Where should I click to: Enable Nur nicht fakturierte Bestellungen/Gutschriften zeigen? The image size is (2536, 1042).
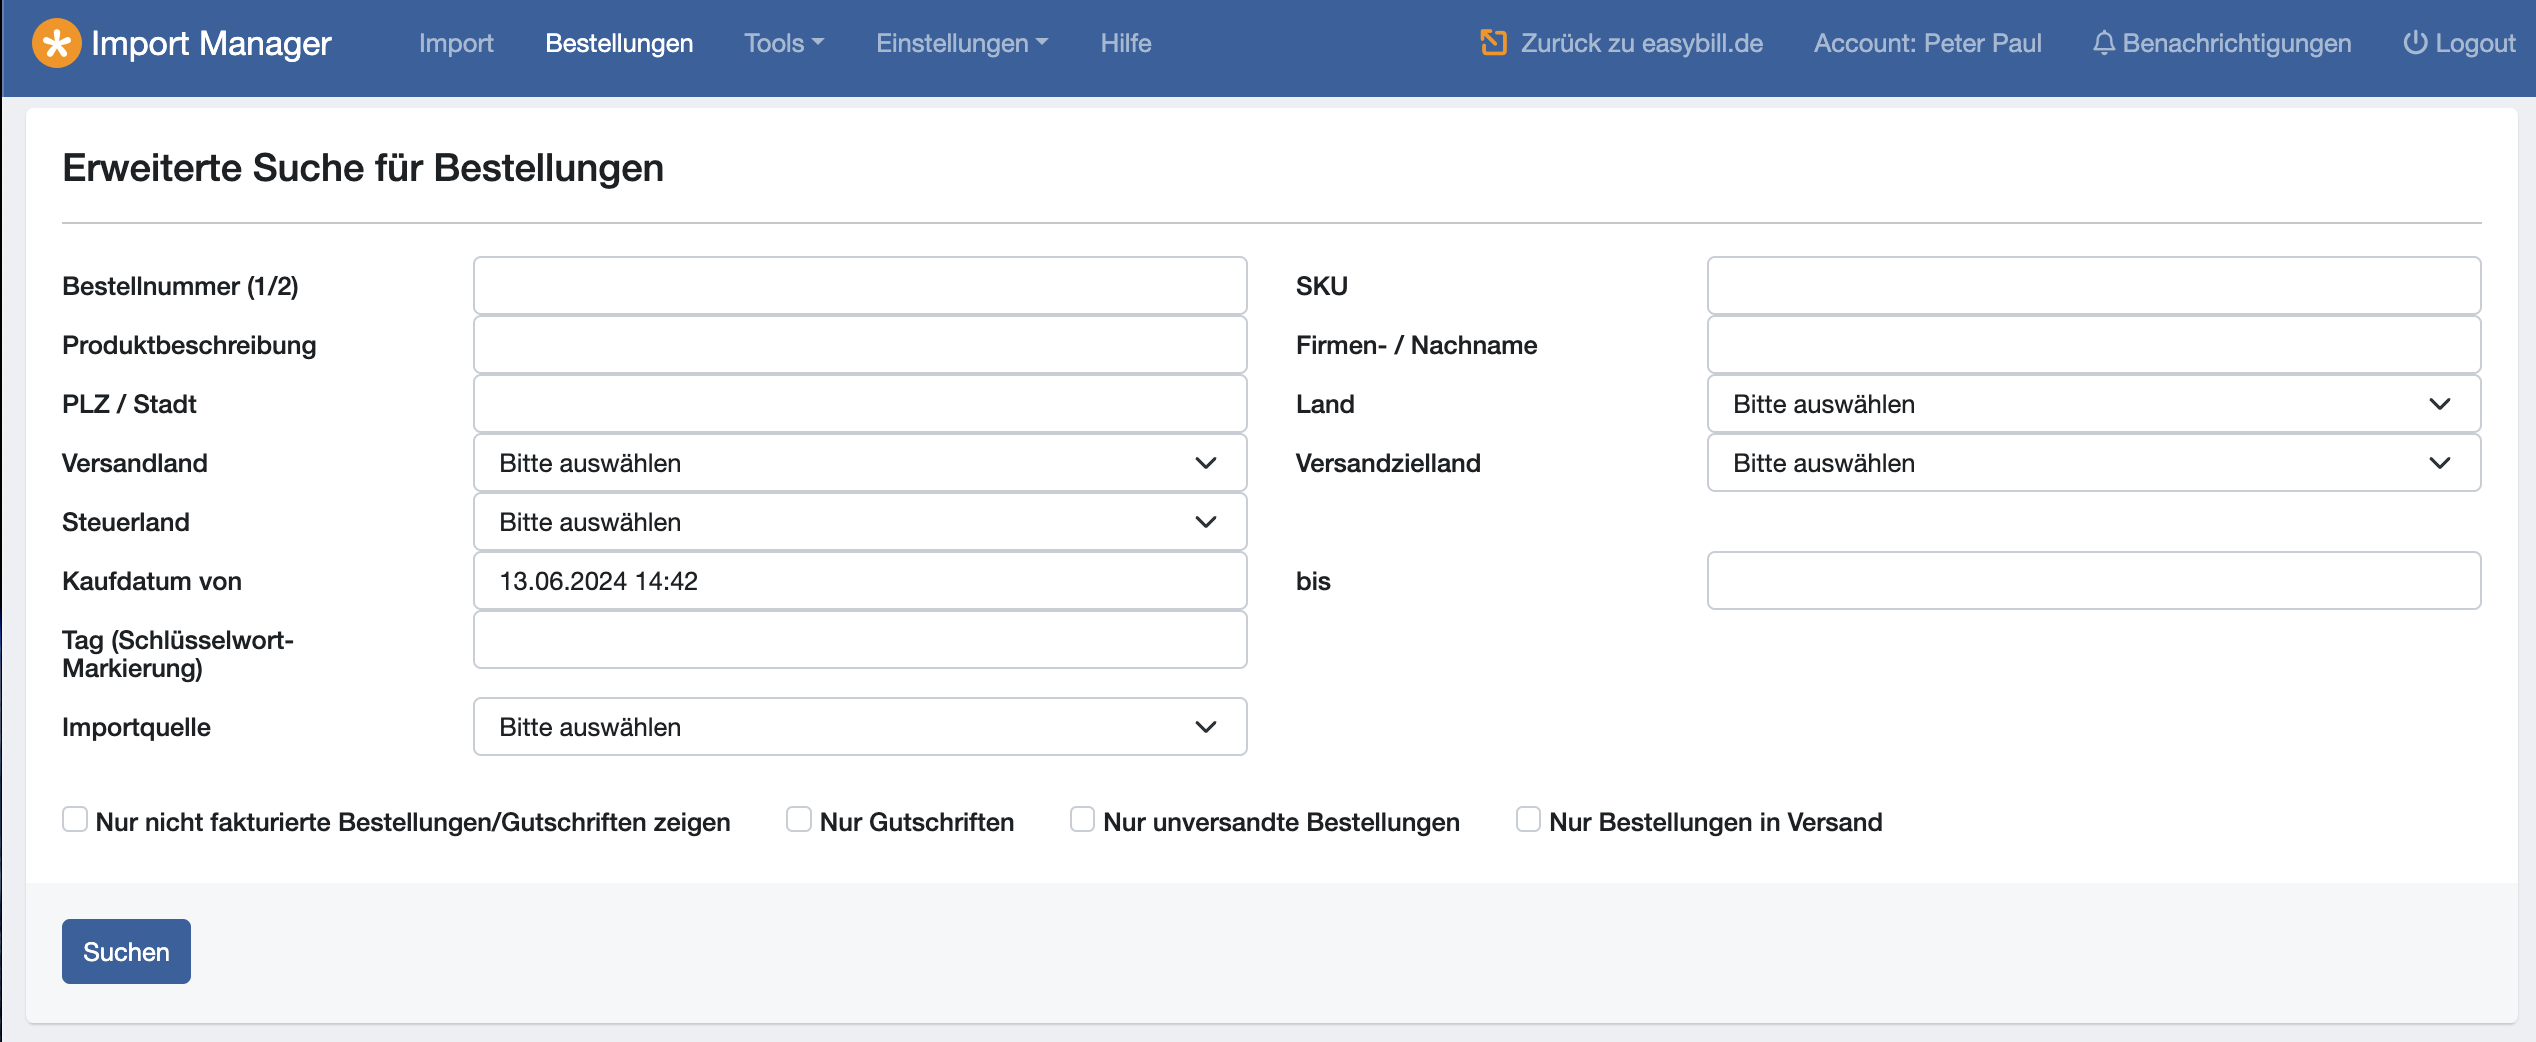click(x=75, y=820)
